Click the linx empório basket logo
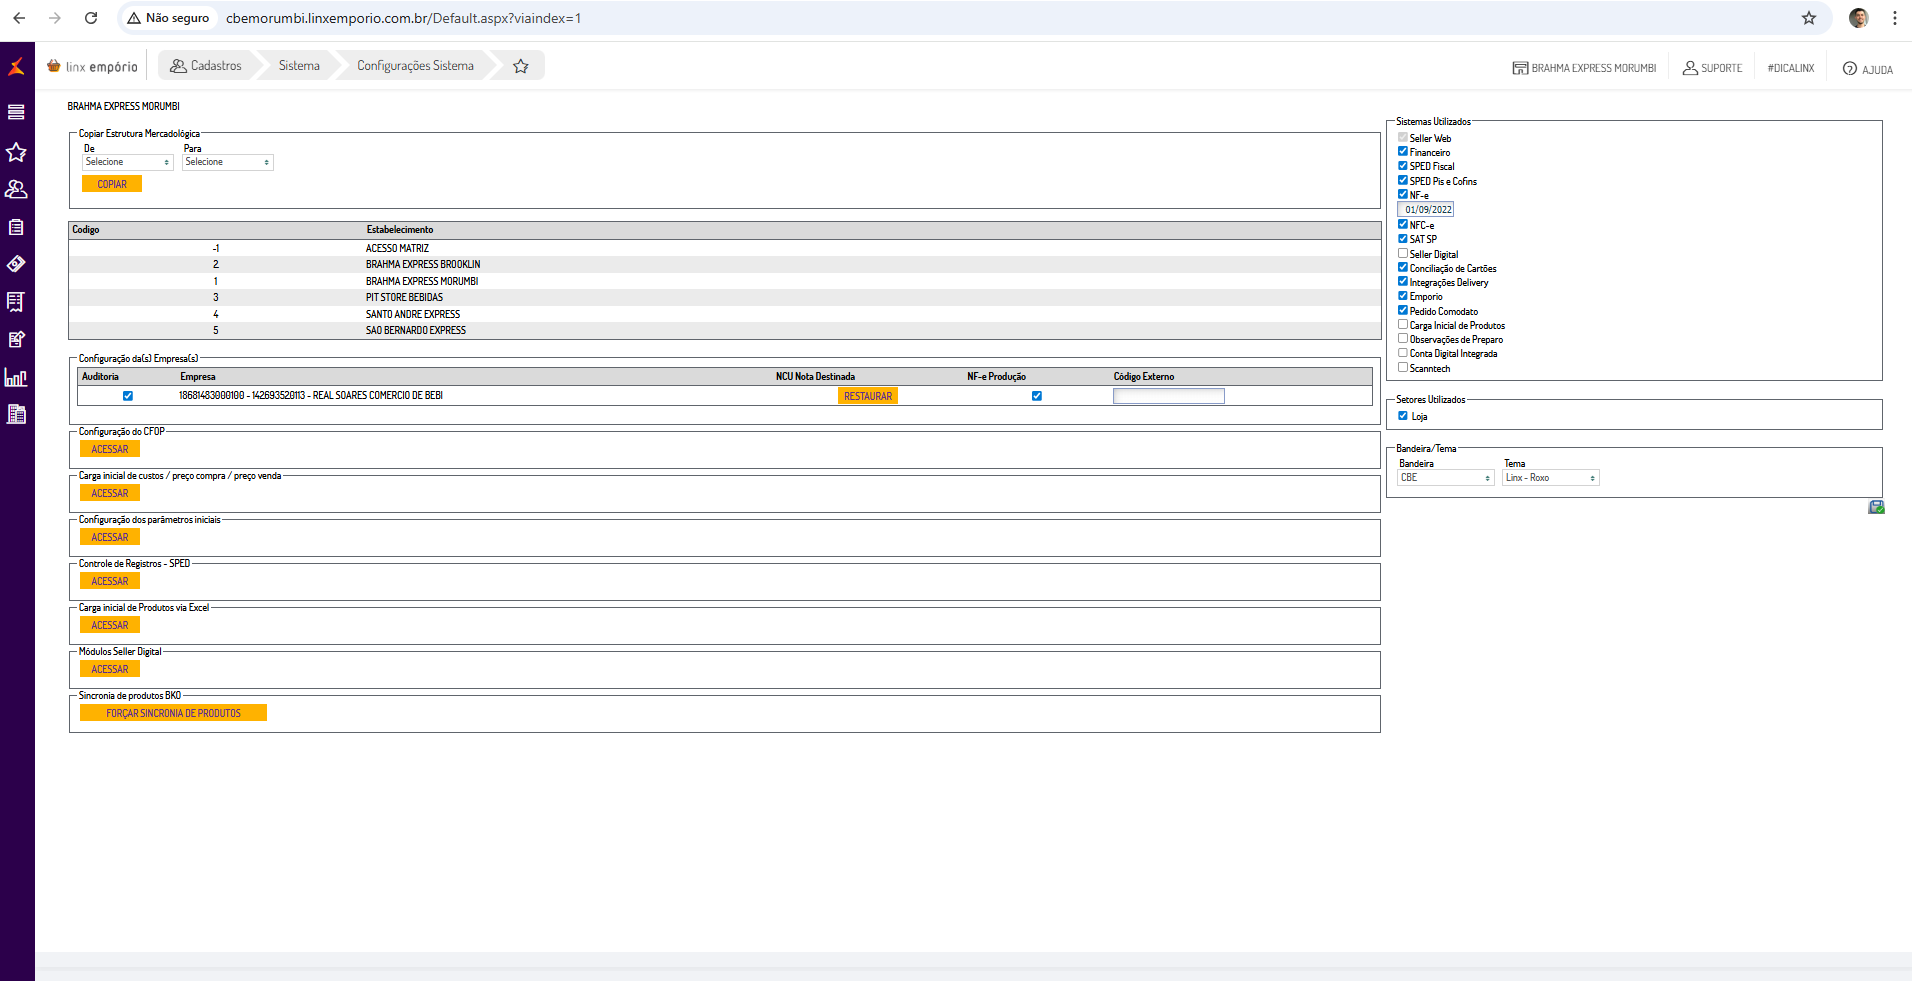Image resolution: width=1912 pixels, height=981 pixels. coord(92,67)
